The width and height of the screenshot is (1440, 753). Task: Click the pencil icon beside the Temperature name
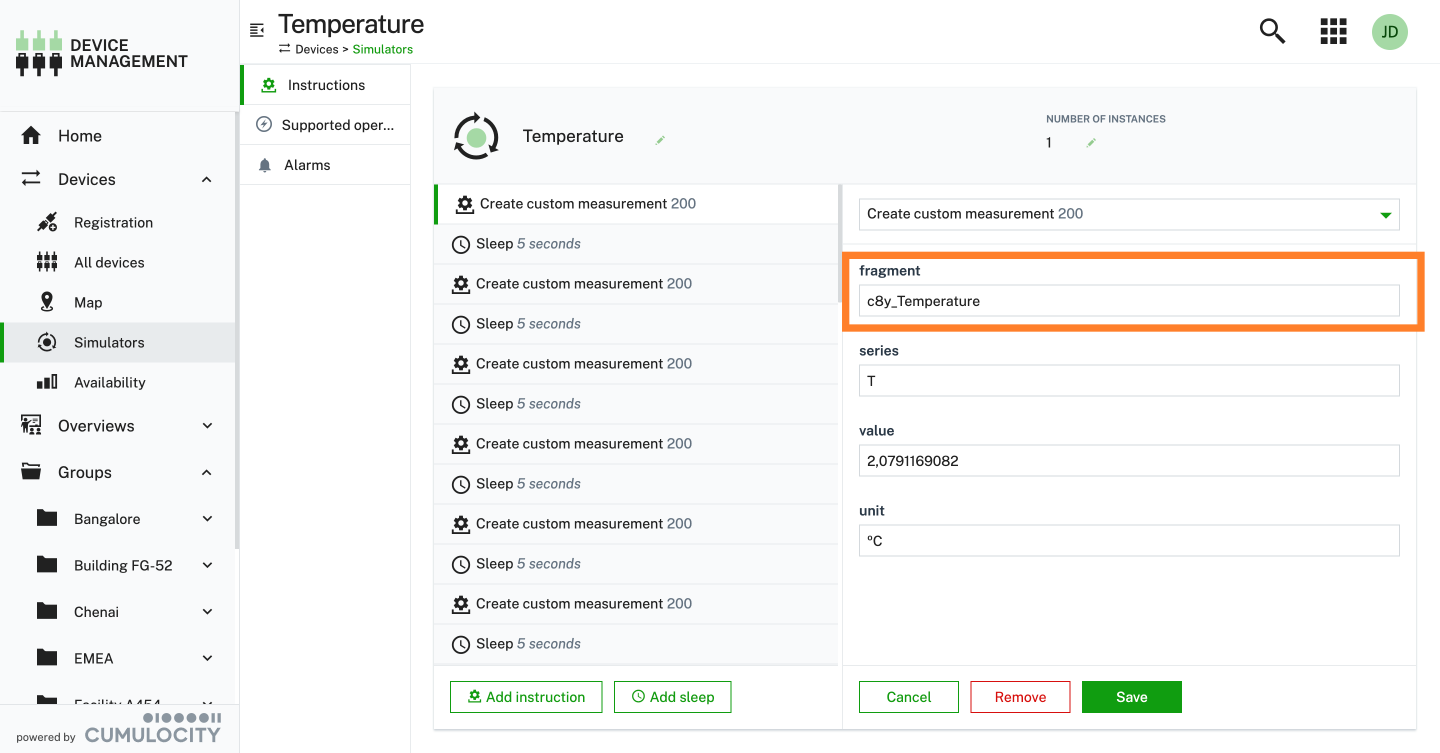point(660,141)
